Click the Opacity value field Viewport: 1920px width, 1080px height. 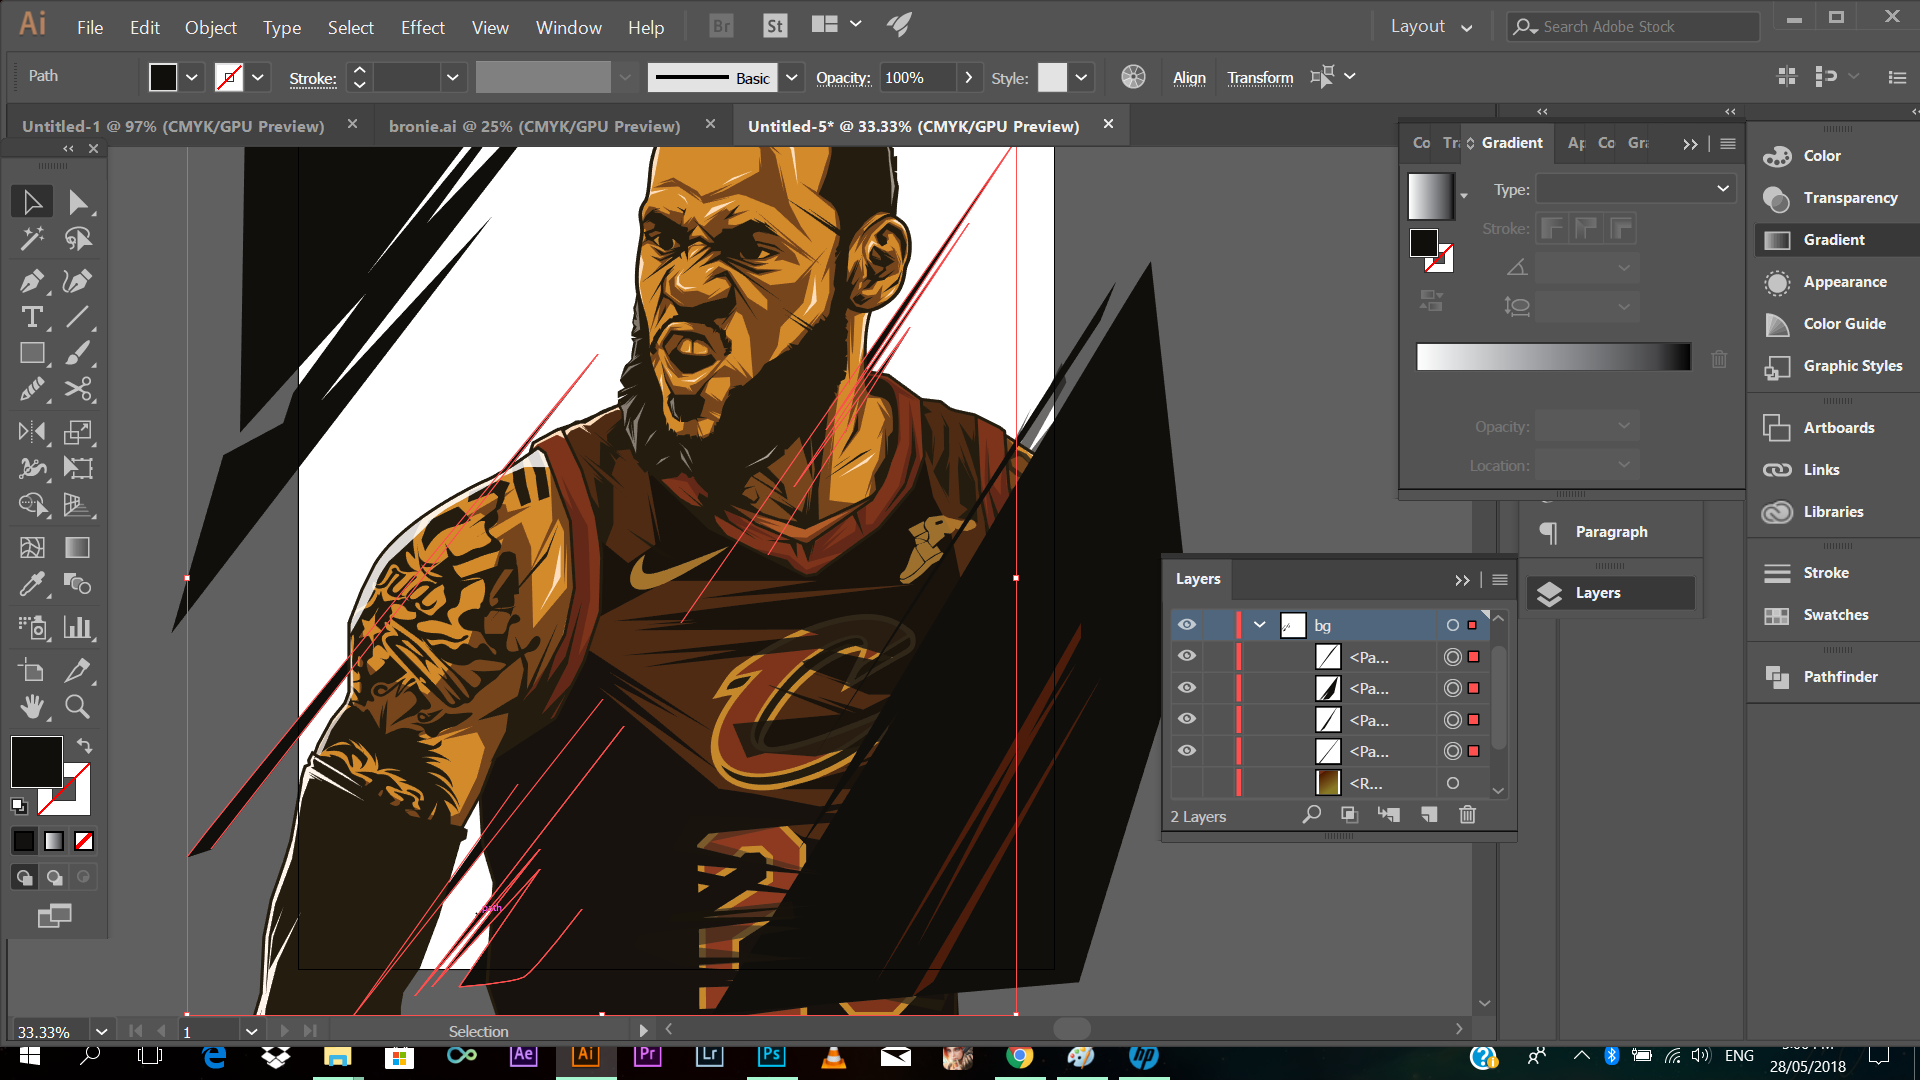point(918,77)
